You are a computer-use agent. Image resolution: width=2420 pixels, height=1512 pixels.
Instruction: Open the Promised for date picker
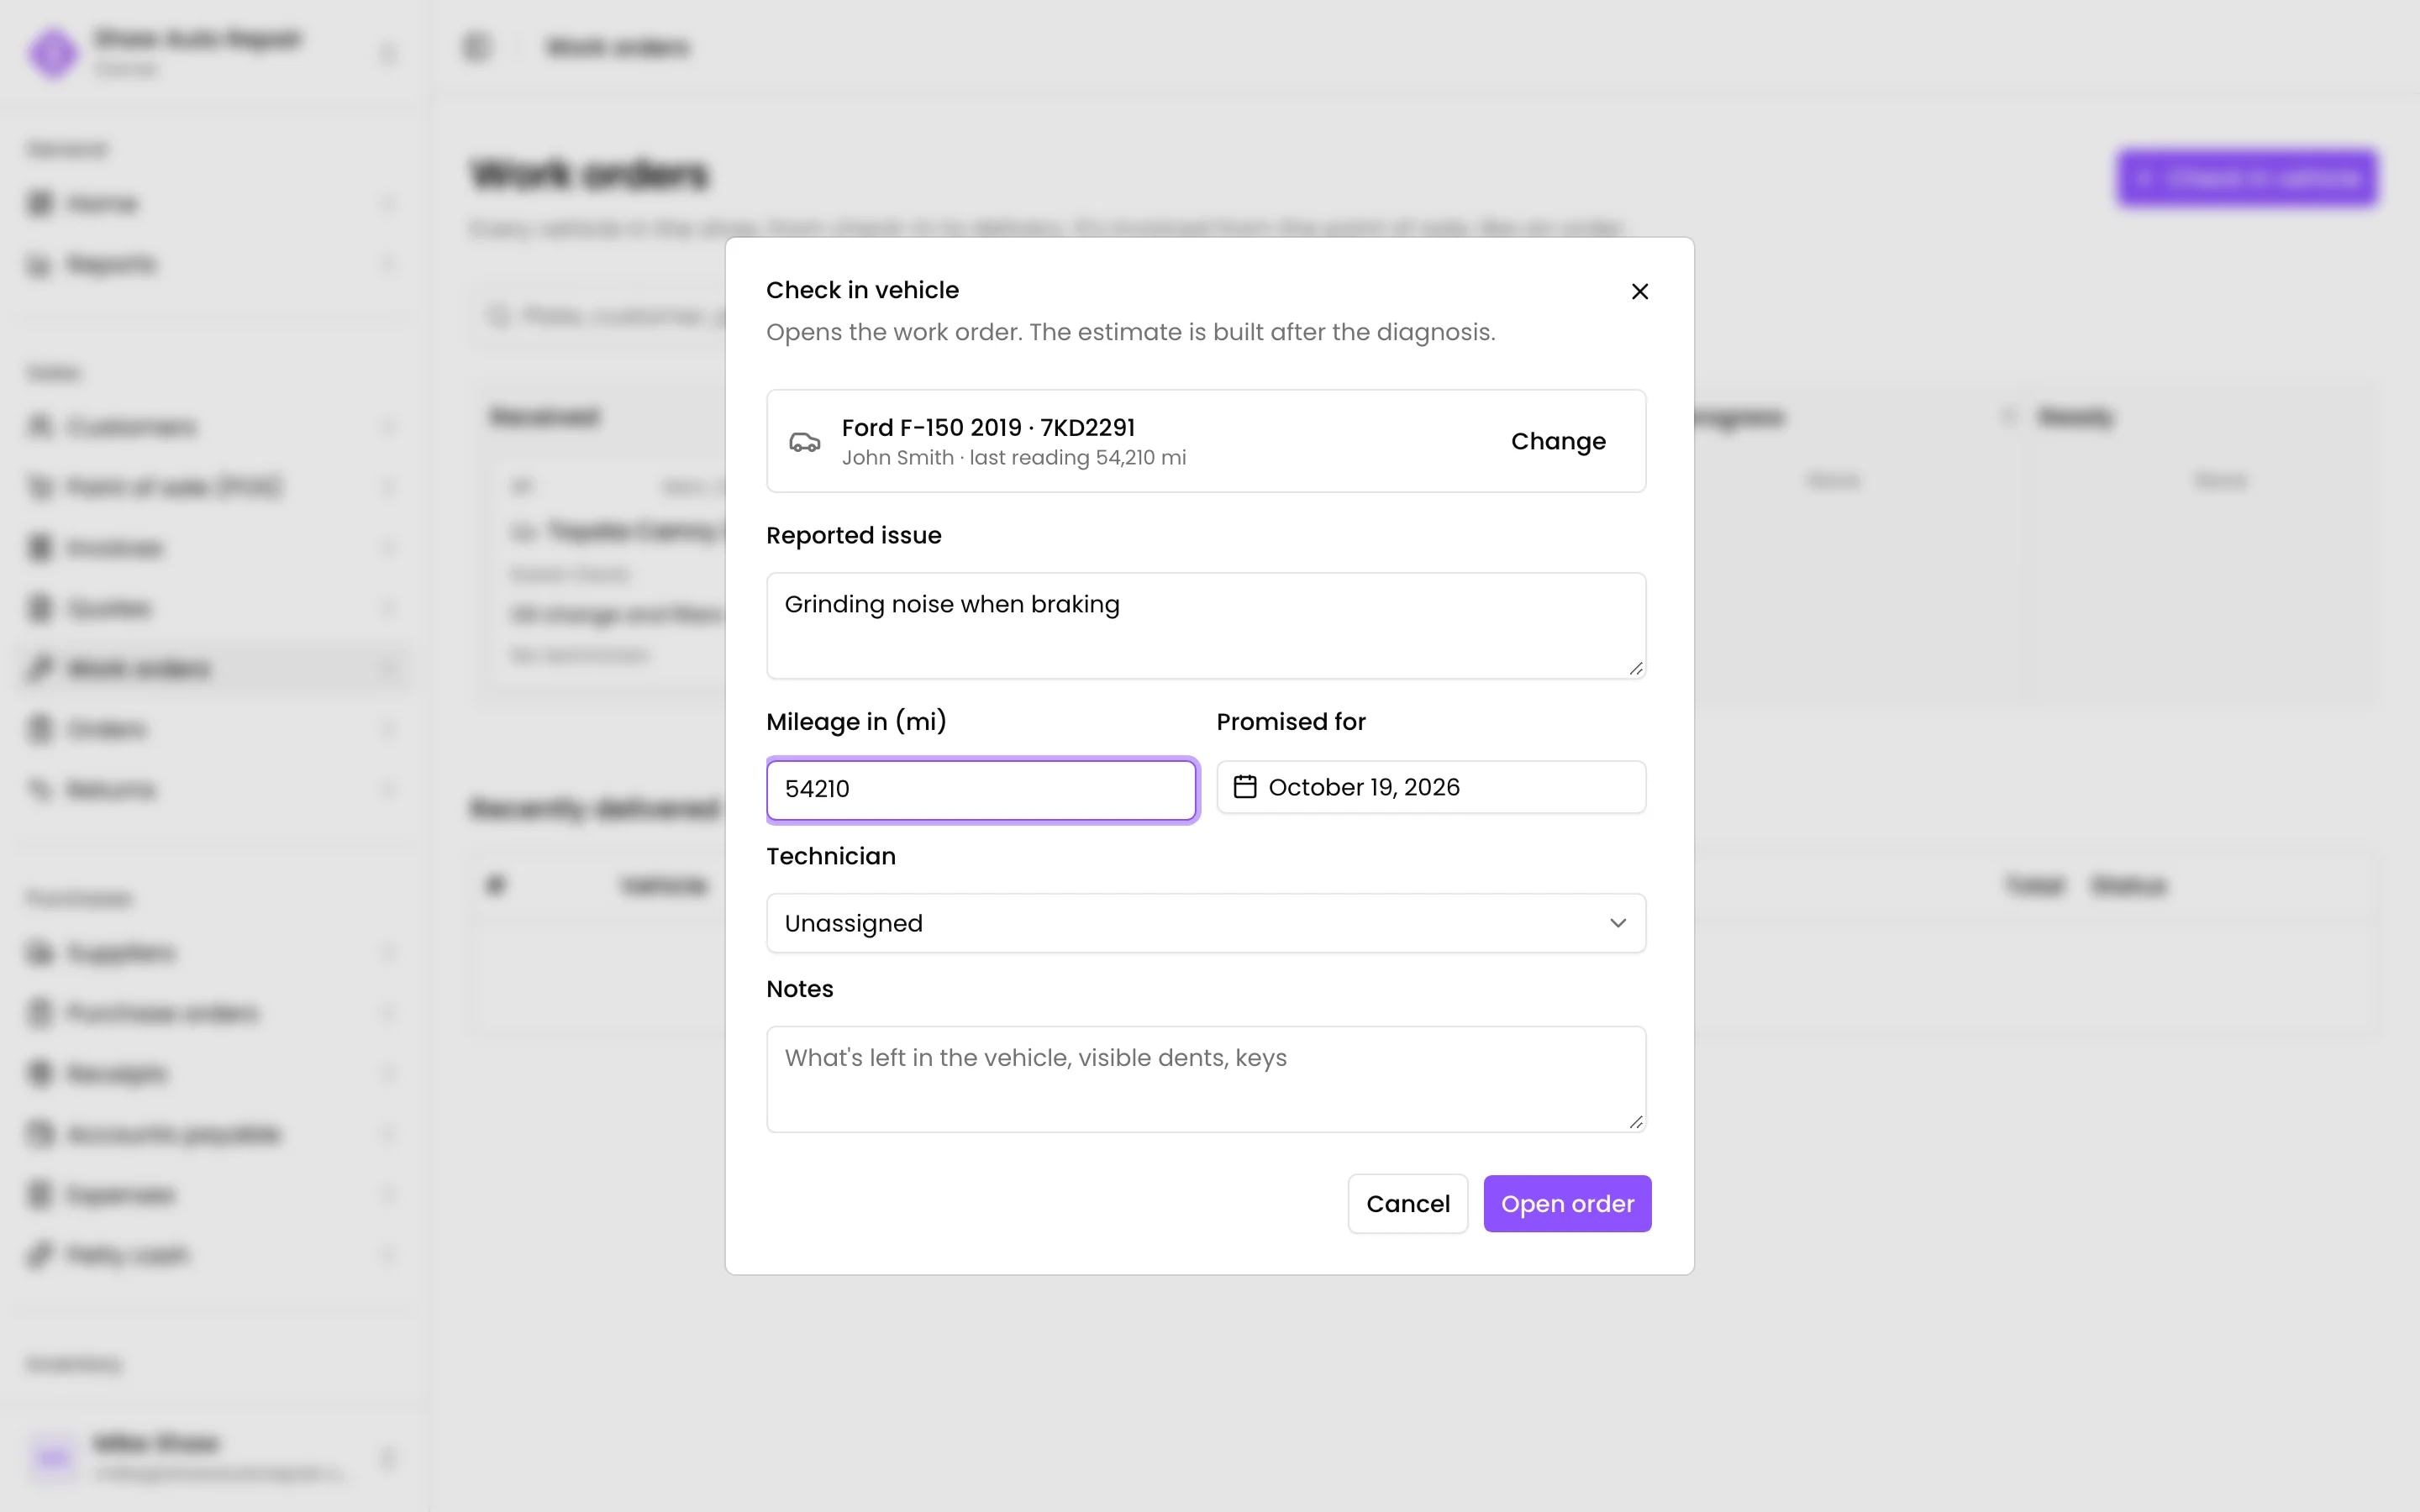point(1431,787)
